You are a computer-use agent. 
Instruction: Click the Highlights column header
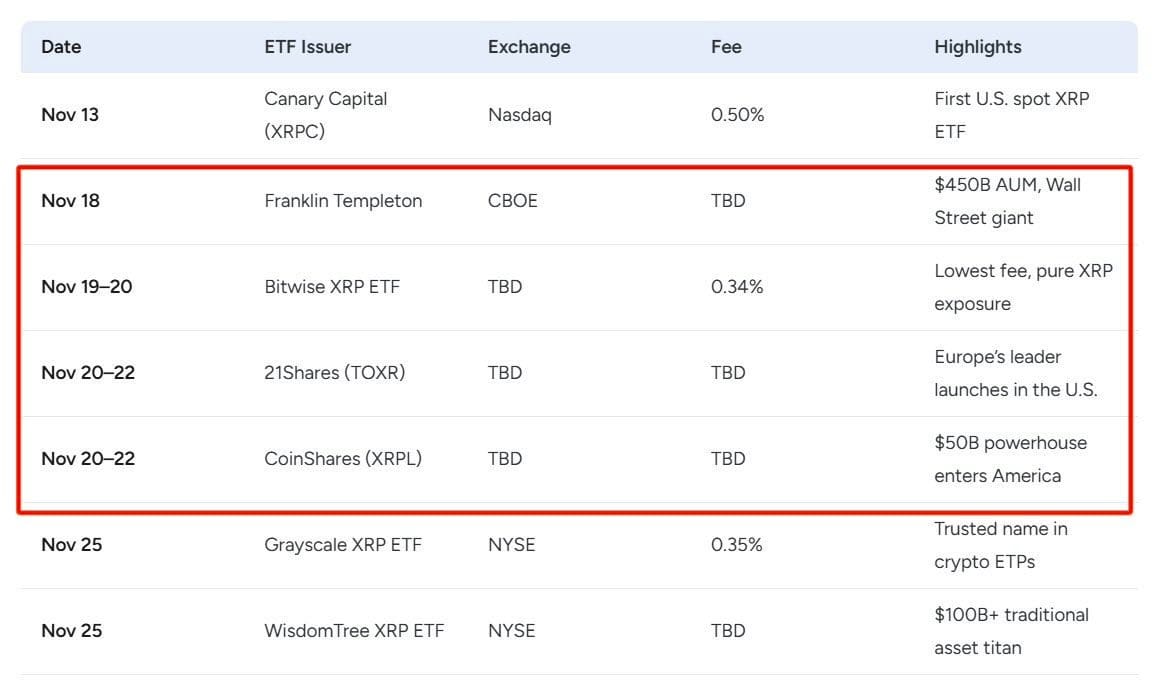pyautogui.click(x=977, y=47)
